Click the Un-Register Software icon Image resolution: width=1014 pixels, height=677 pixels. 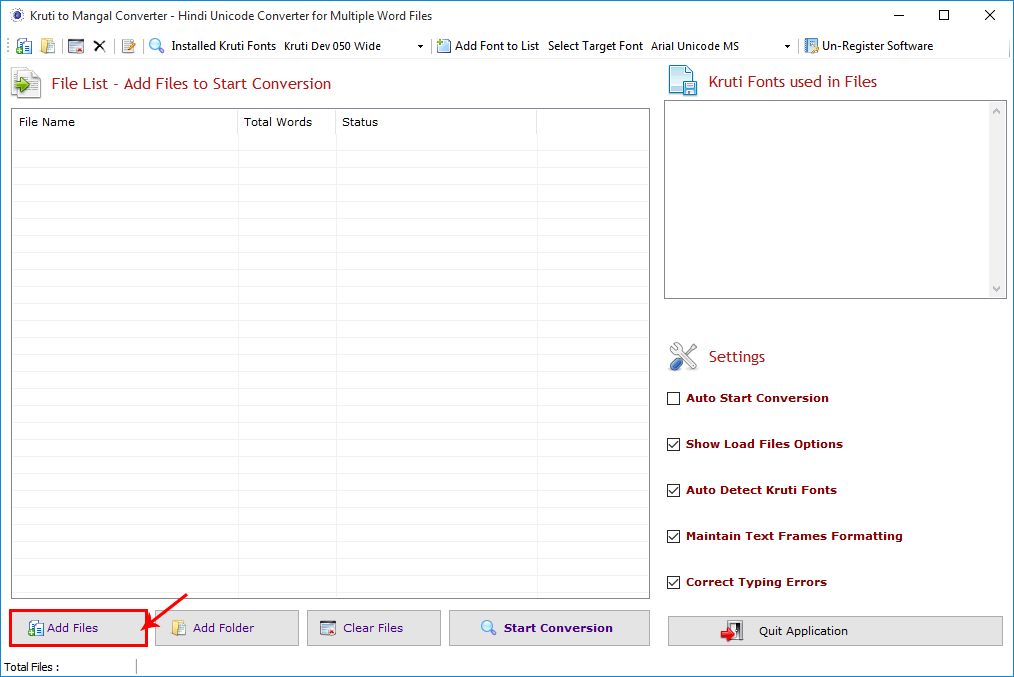[811, 46]
